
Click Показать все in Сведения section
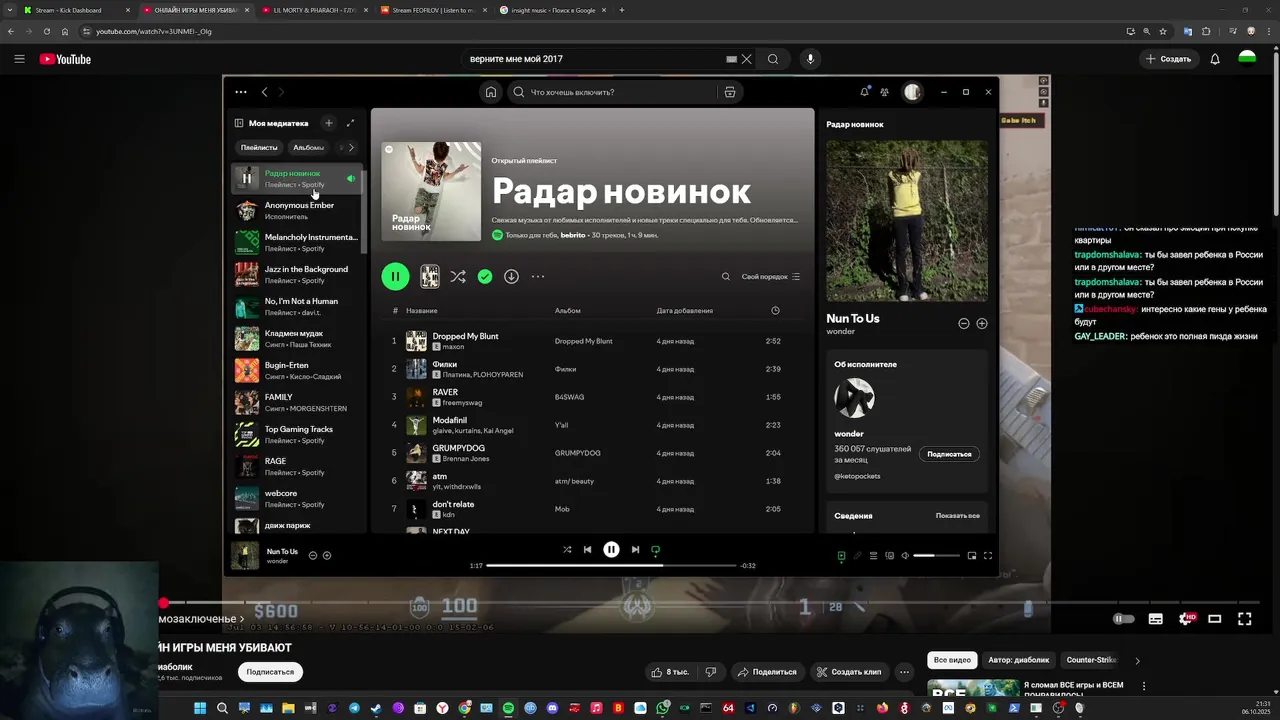957,516
